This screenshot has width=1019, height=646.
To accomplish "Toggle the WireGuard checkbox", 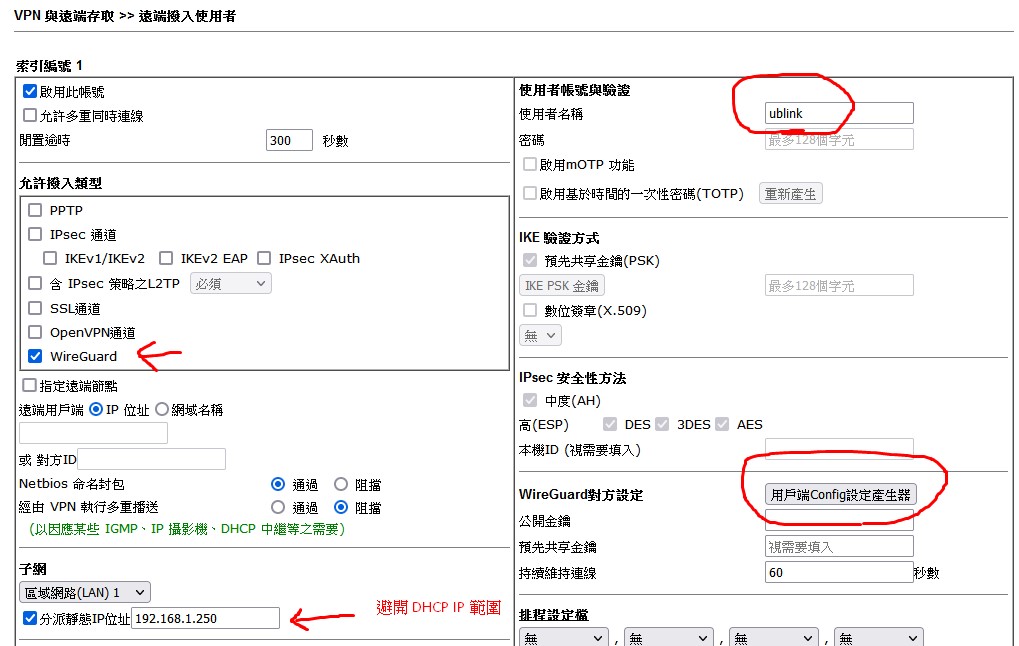I will (36, 356).
